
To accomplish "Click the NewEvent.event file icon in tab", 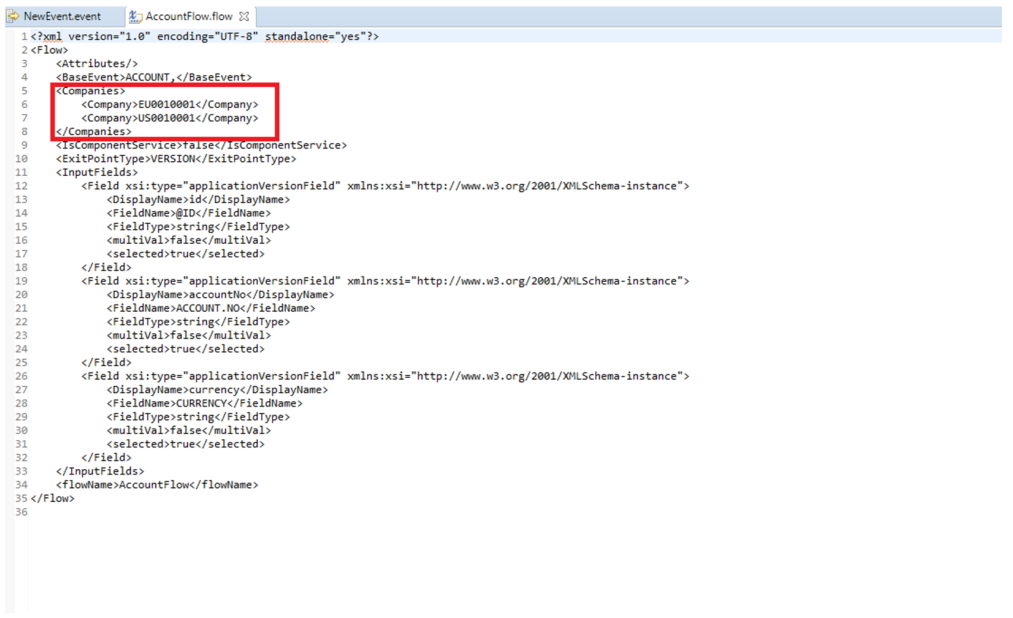I will pyautogui.click(x=13, y=17).
